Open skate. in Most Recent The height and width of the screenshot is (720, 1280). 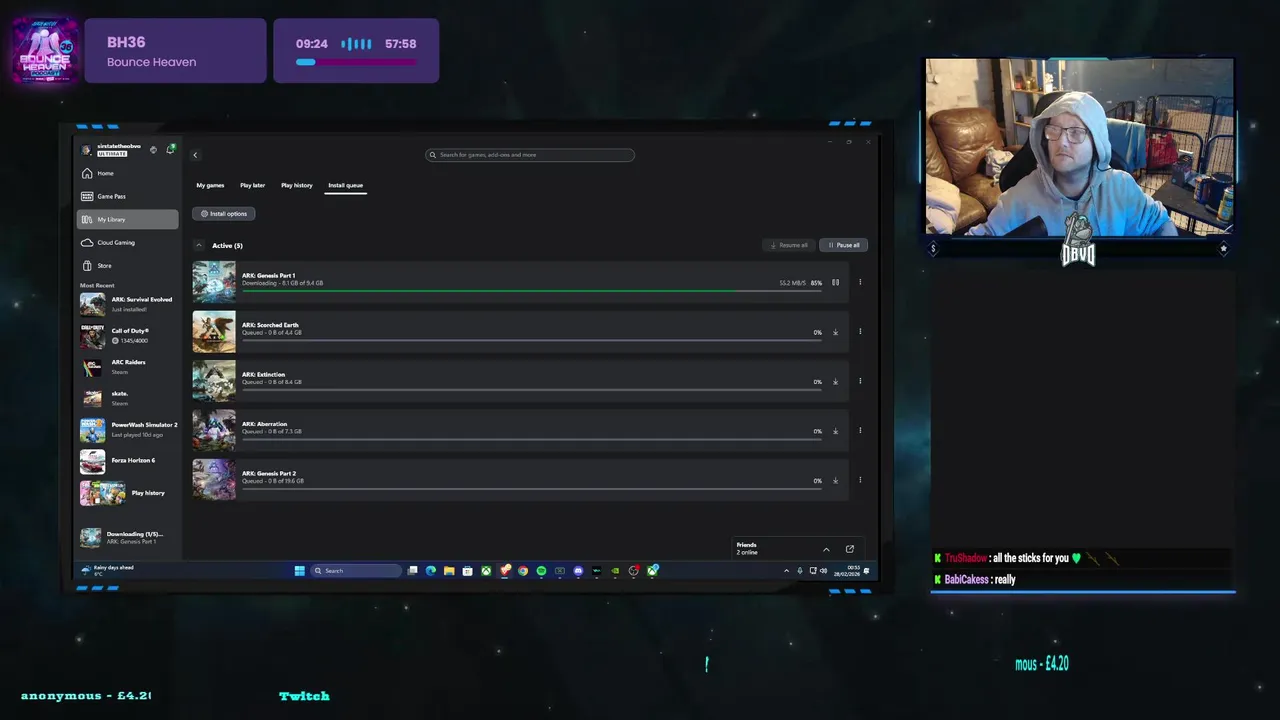click(x=128, y=398)
